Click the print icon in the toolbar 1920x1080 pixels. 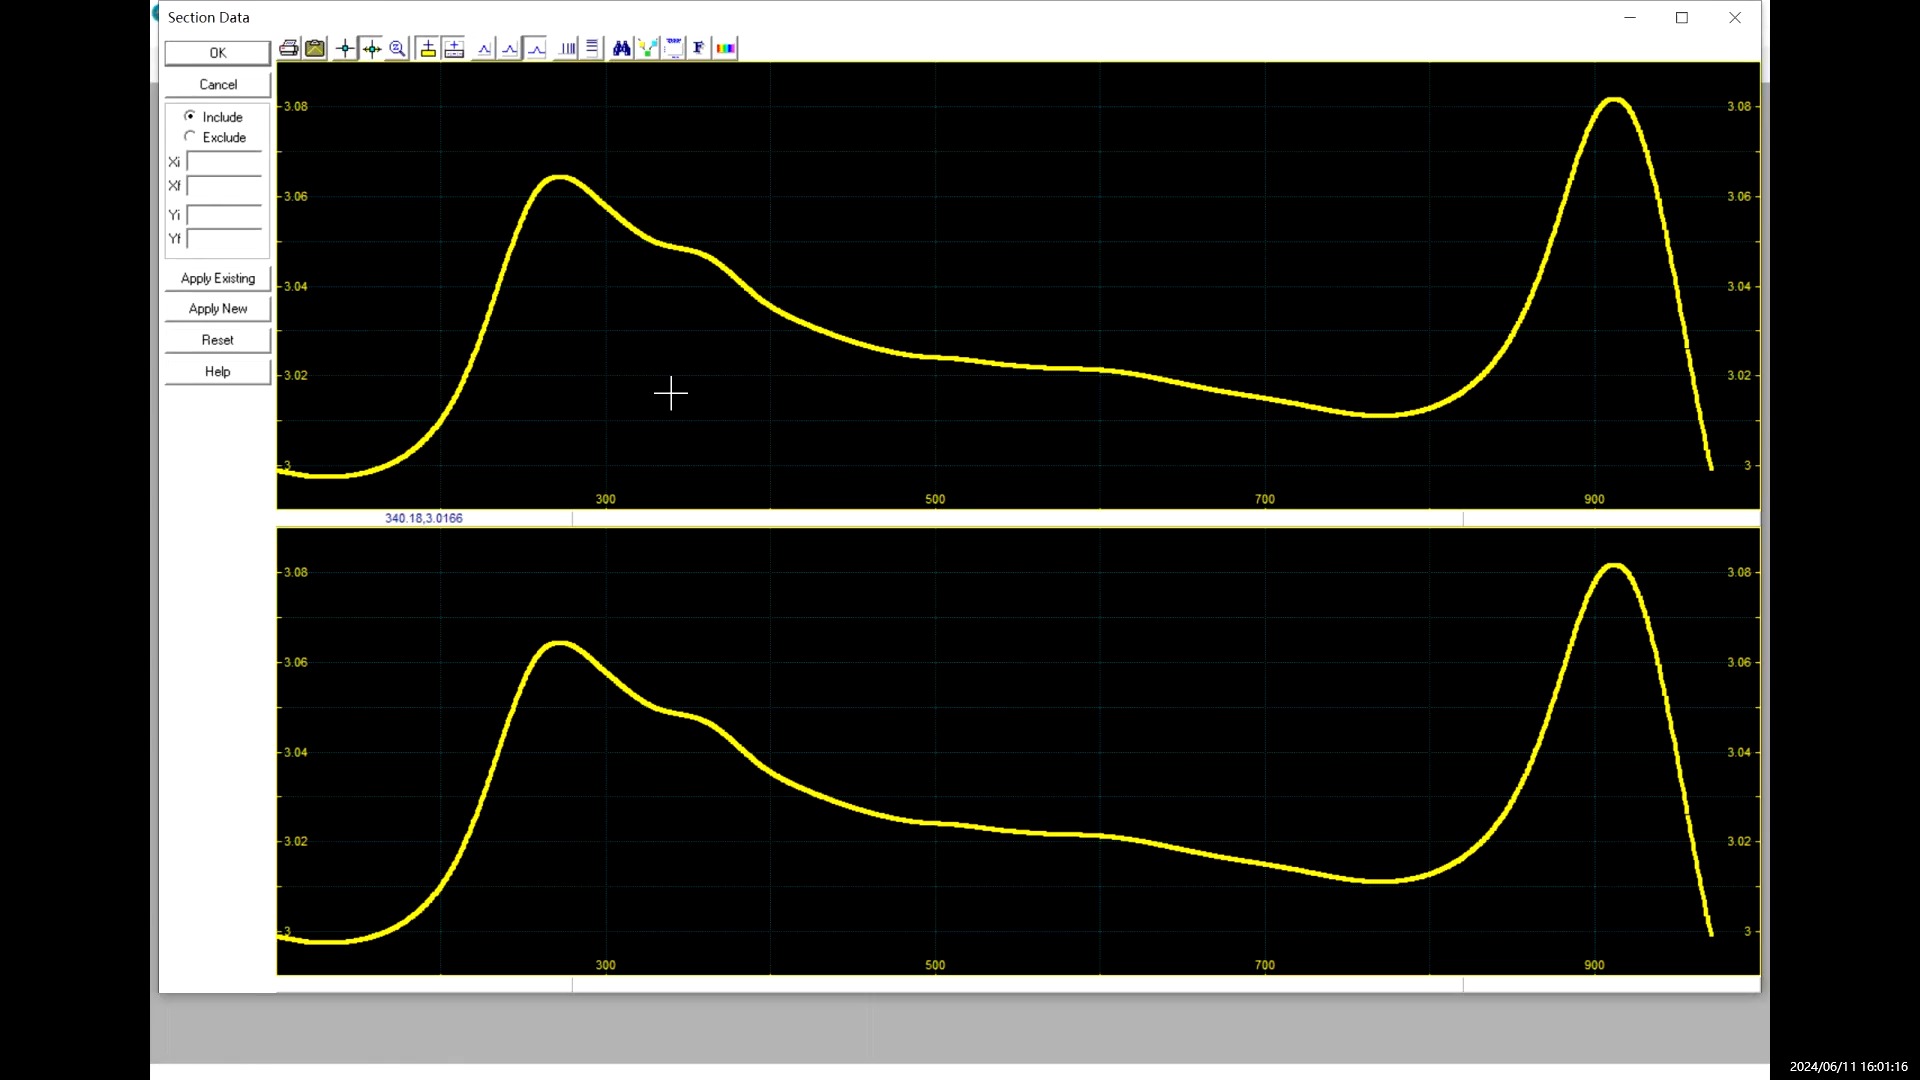289,47
